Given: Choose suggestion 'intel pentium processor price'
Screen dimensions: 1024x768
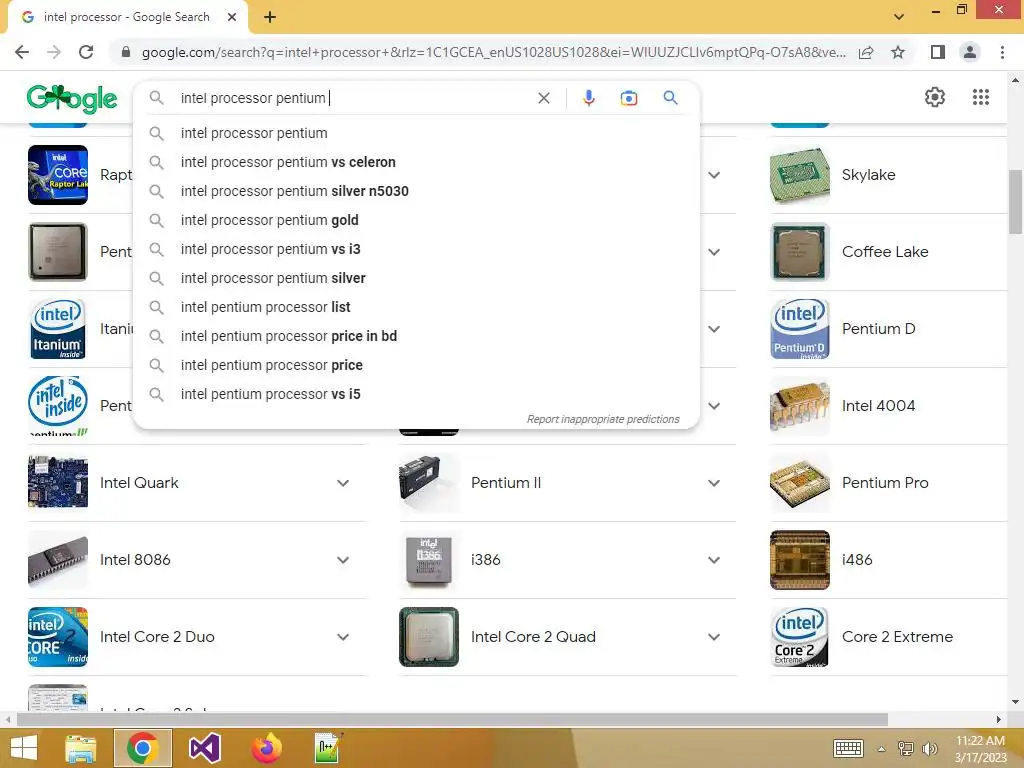Looking at the screenshot, I should pos(416,365).
